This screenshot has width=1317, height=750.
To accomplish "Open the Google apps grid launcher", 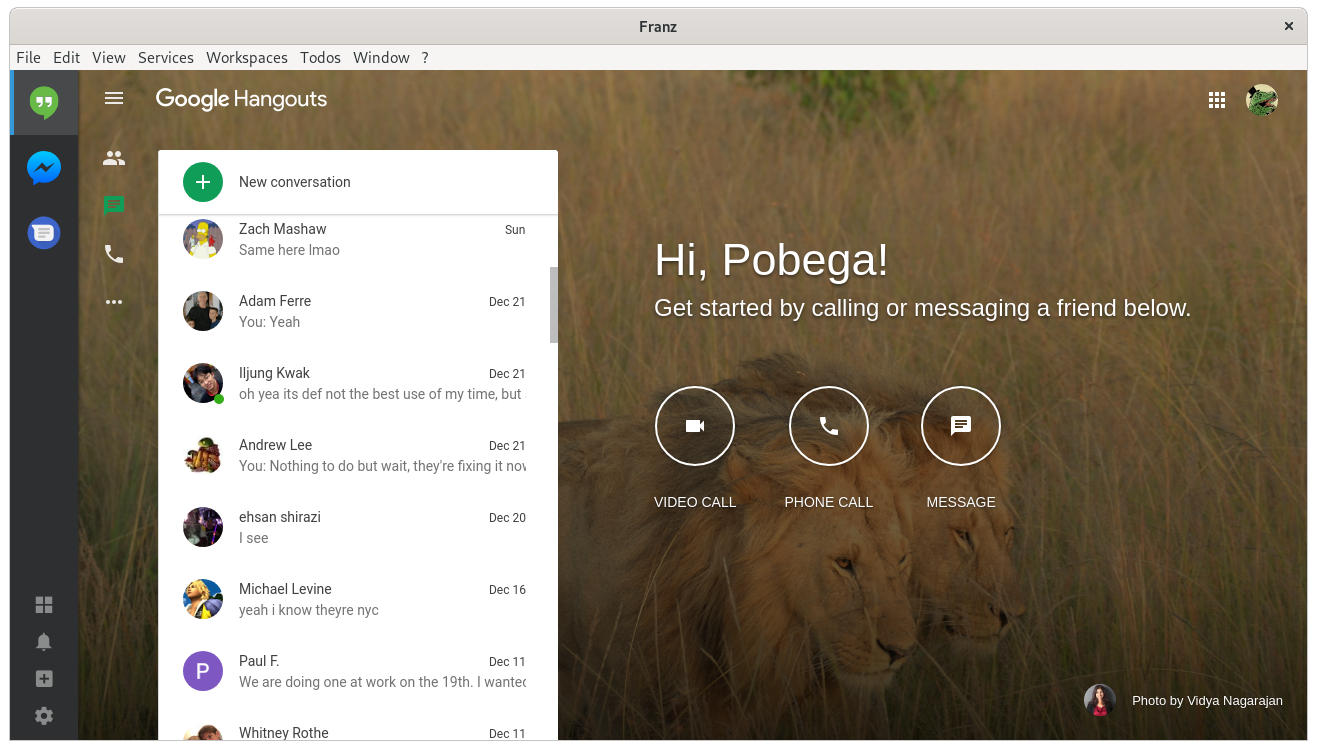I will tap(1217, 99).
